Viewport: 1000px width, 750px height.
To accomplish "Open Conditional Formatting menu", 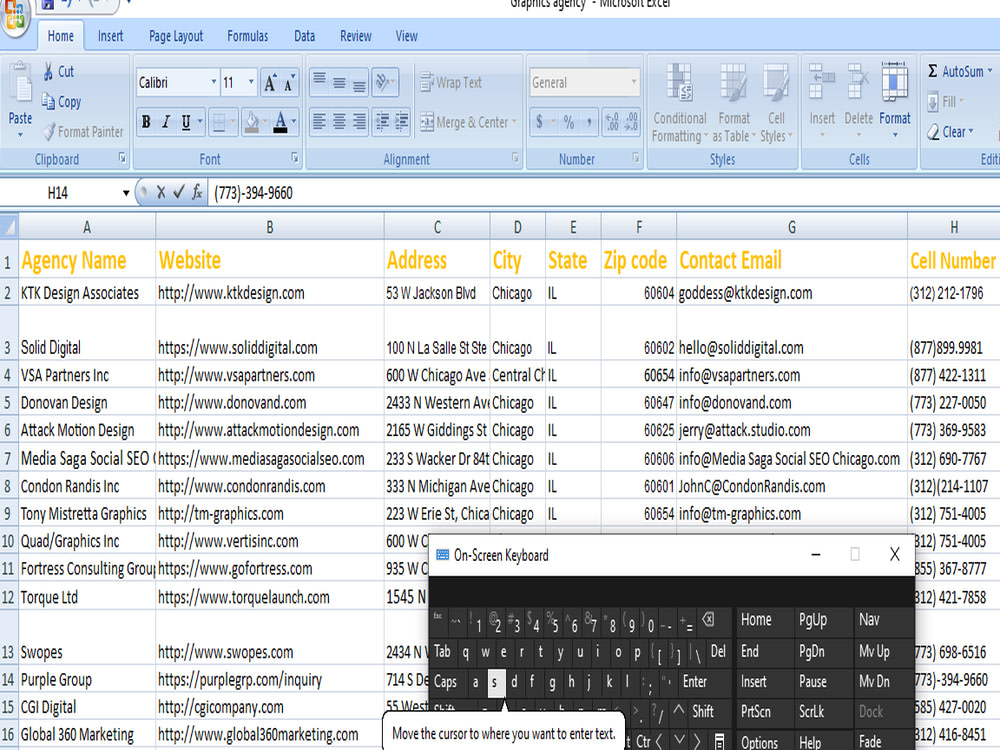I will [680, 103].
